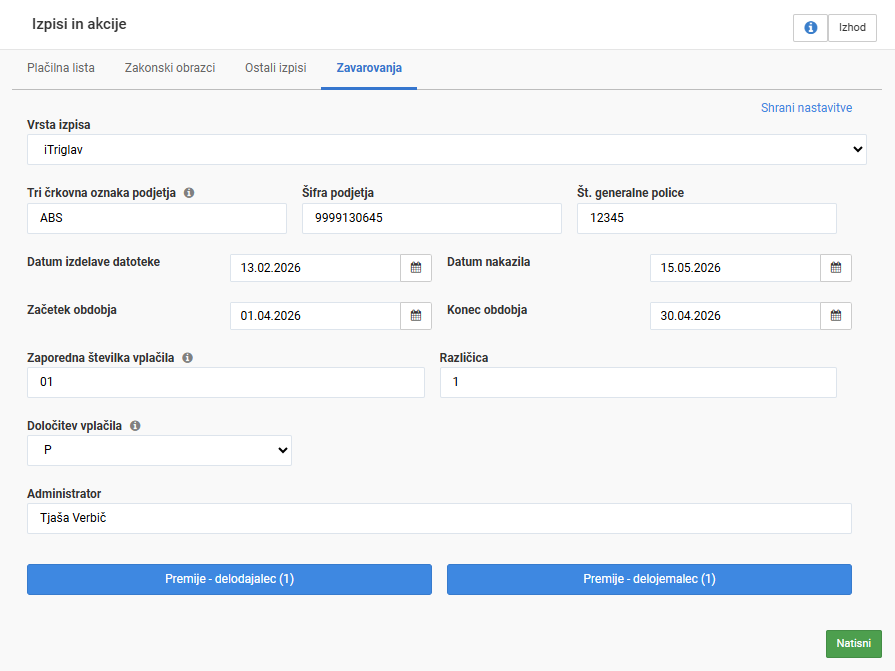Click the Vrsta izpisa label

59,125
